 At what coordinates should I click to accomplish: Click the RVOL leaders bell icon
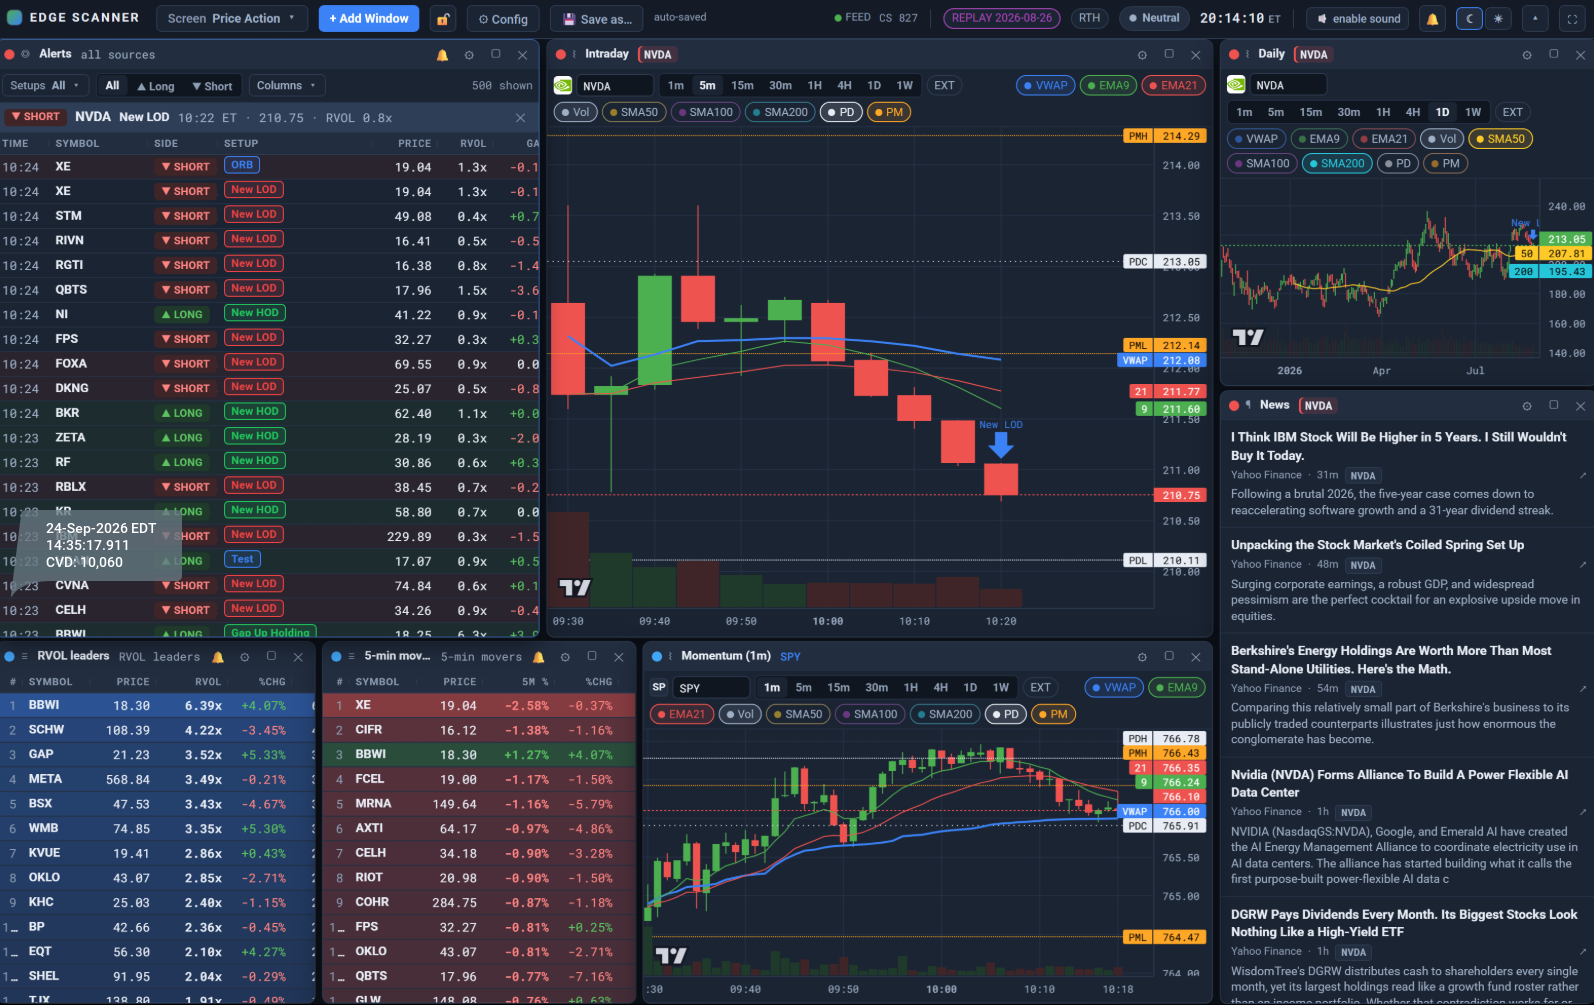(218, 657)
